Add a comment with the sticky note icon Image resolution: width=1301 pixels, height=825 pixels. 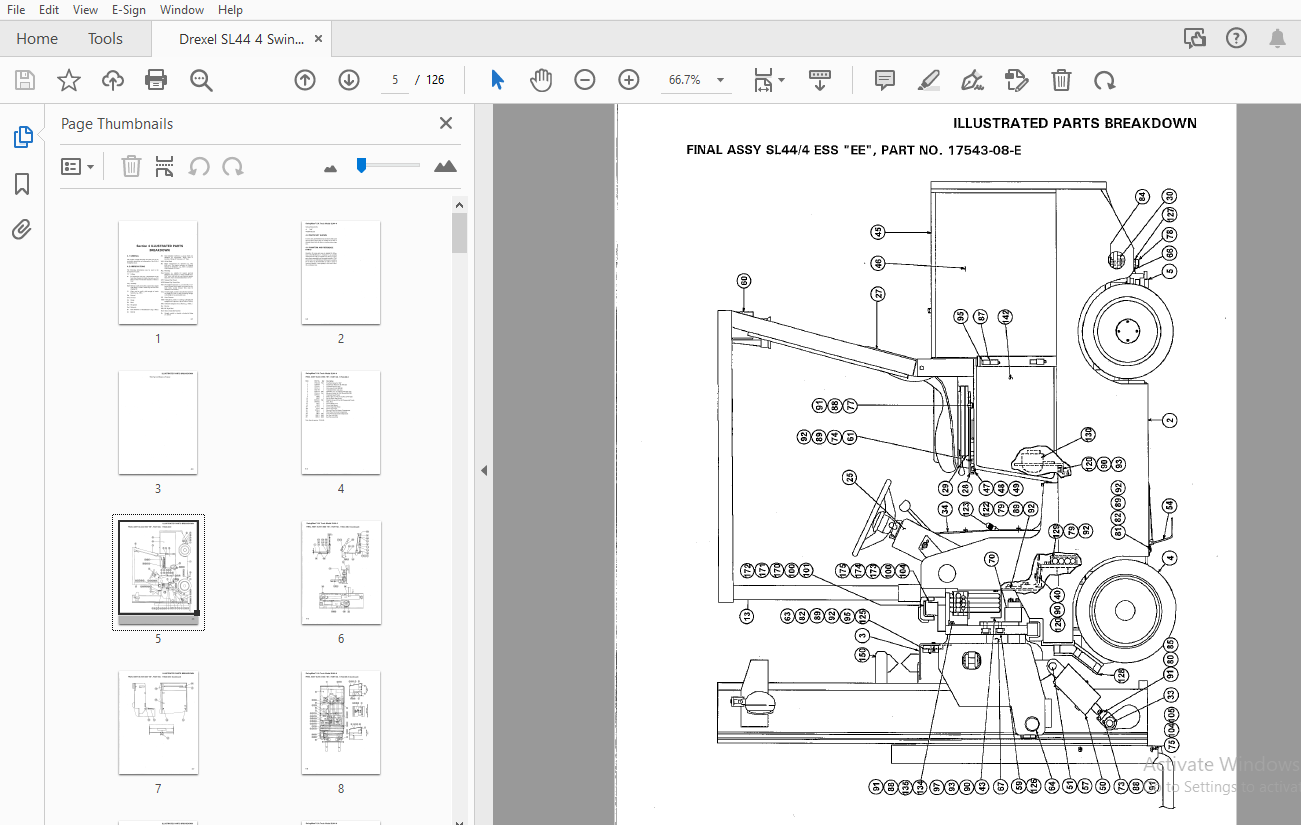coord(885,80)
